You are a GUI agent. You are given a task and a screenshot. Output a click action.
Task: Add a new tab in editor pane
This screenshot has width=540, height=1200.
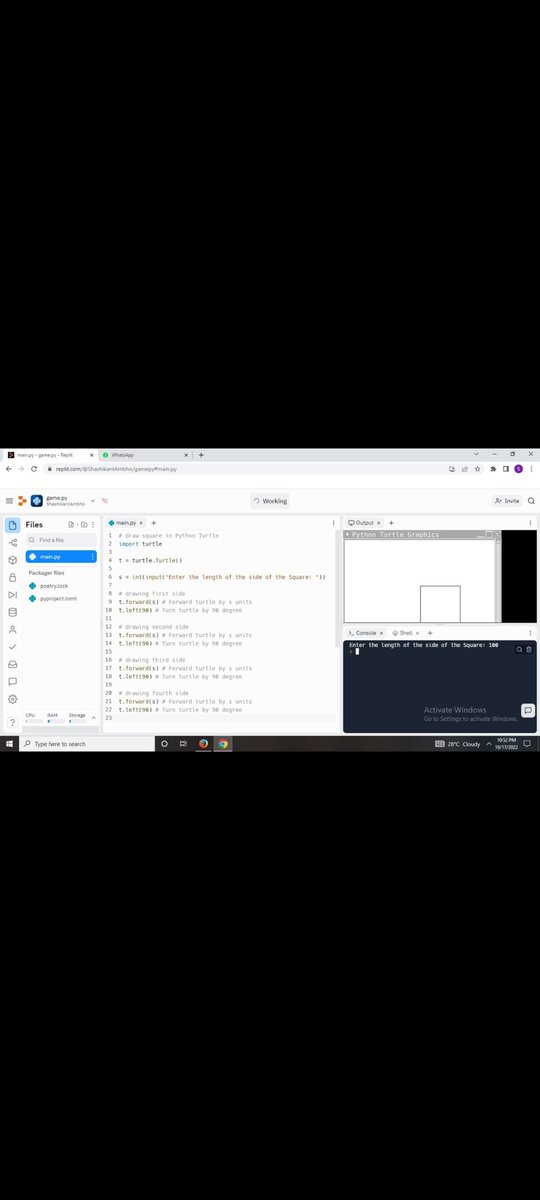(x=153, y=523)
